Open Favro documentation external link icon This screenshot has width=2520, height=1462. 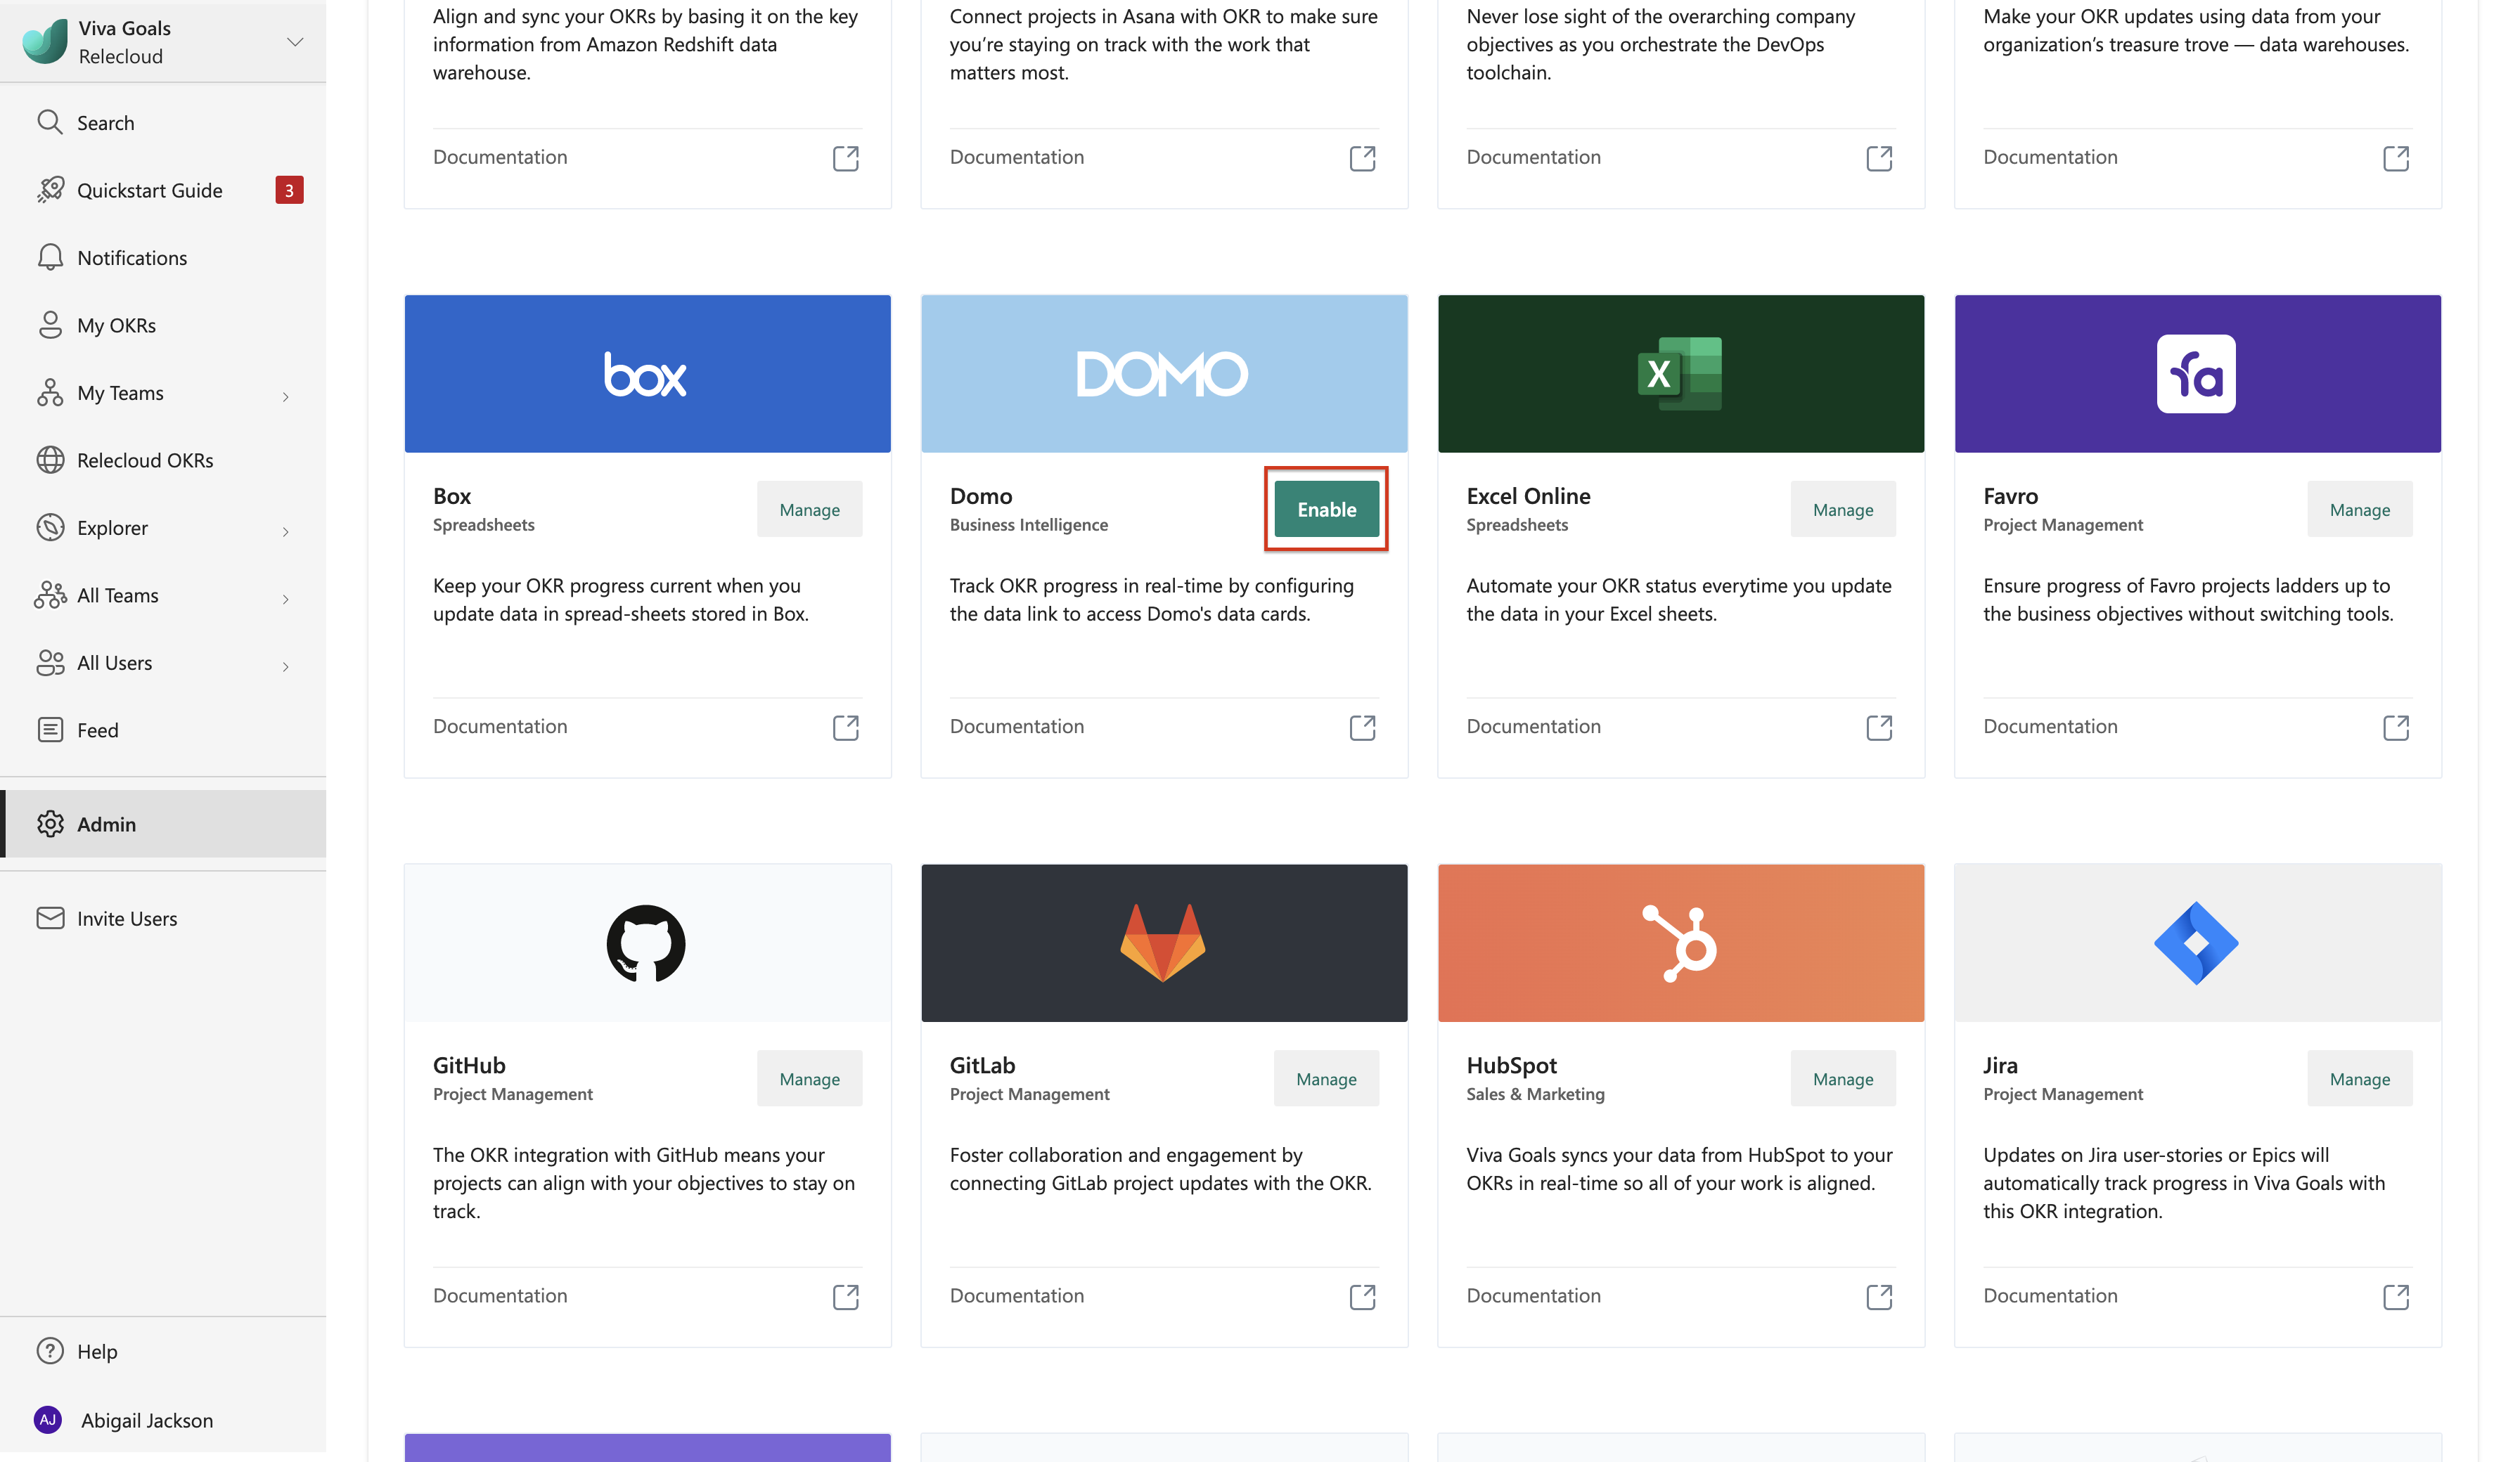coord(2396,727)
